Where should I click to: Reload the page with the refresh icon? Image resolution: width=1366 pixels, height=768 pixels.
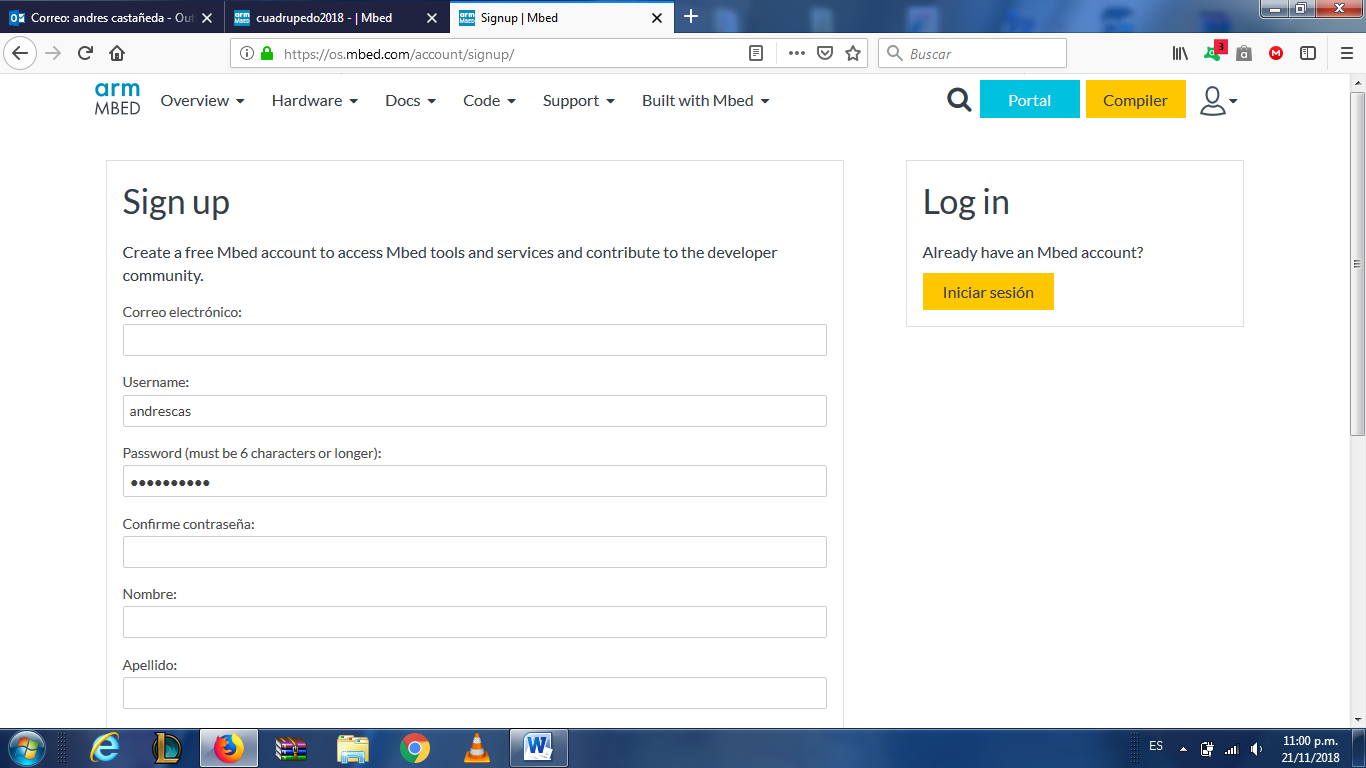click(x=85, y=54)
